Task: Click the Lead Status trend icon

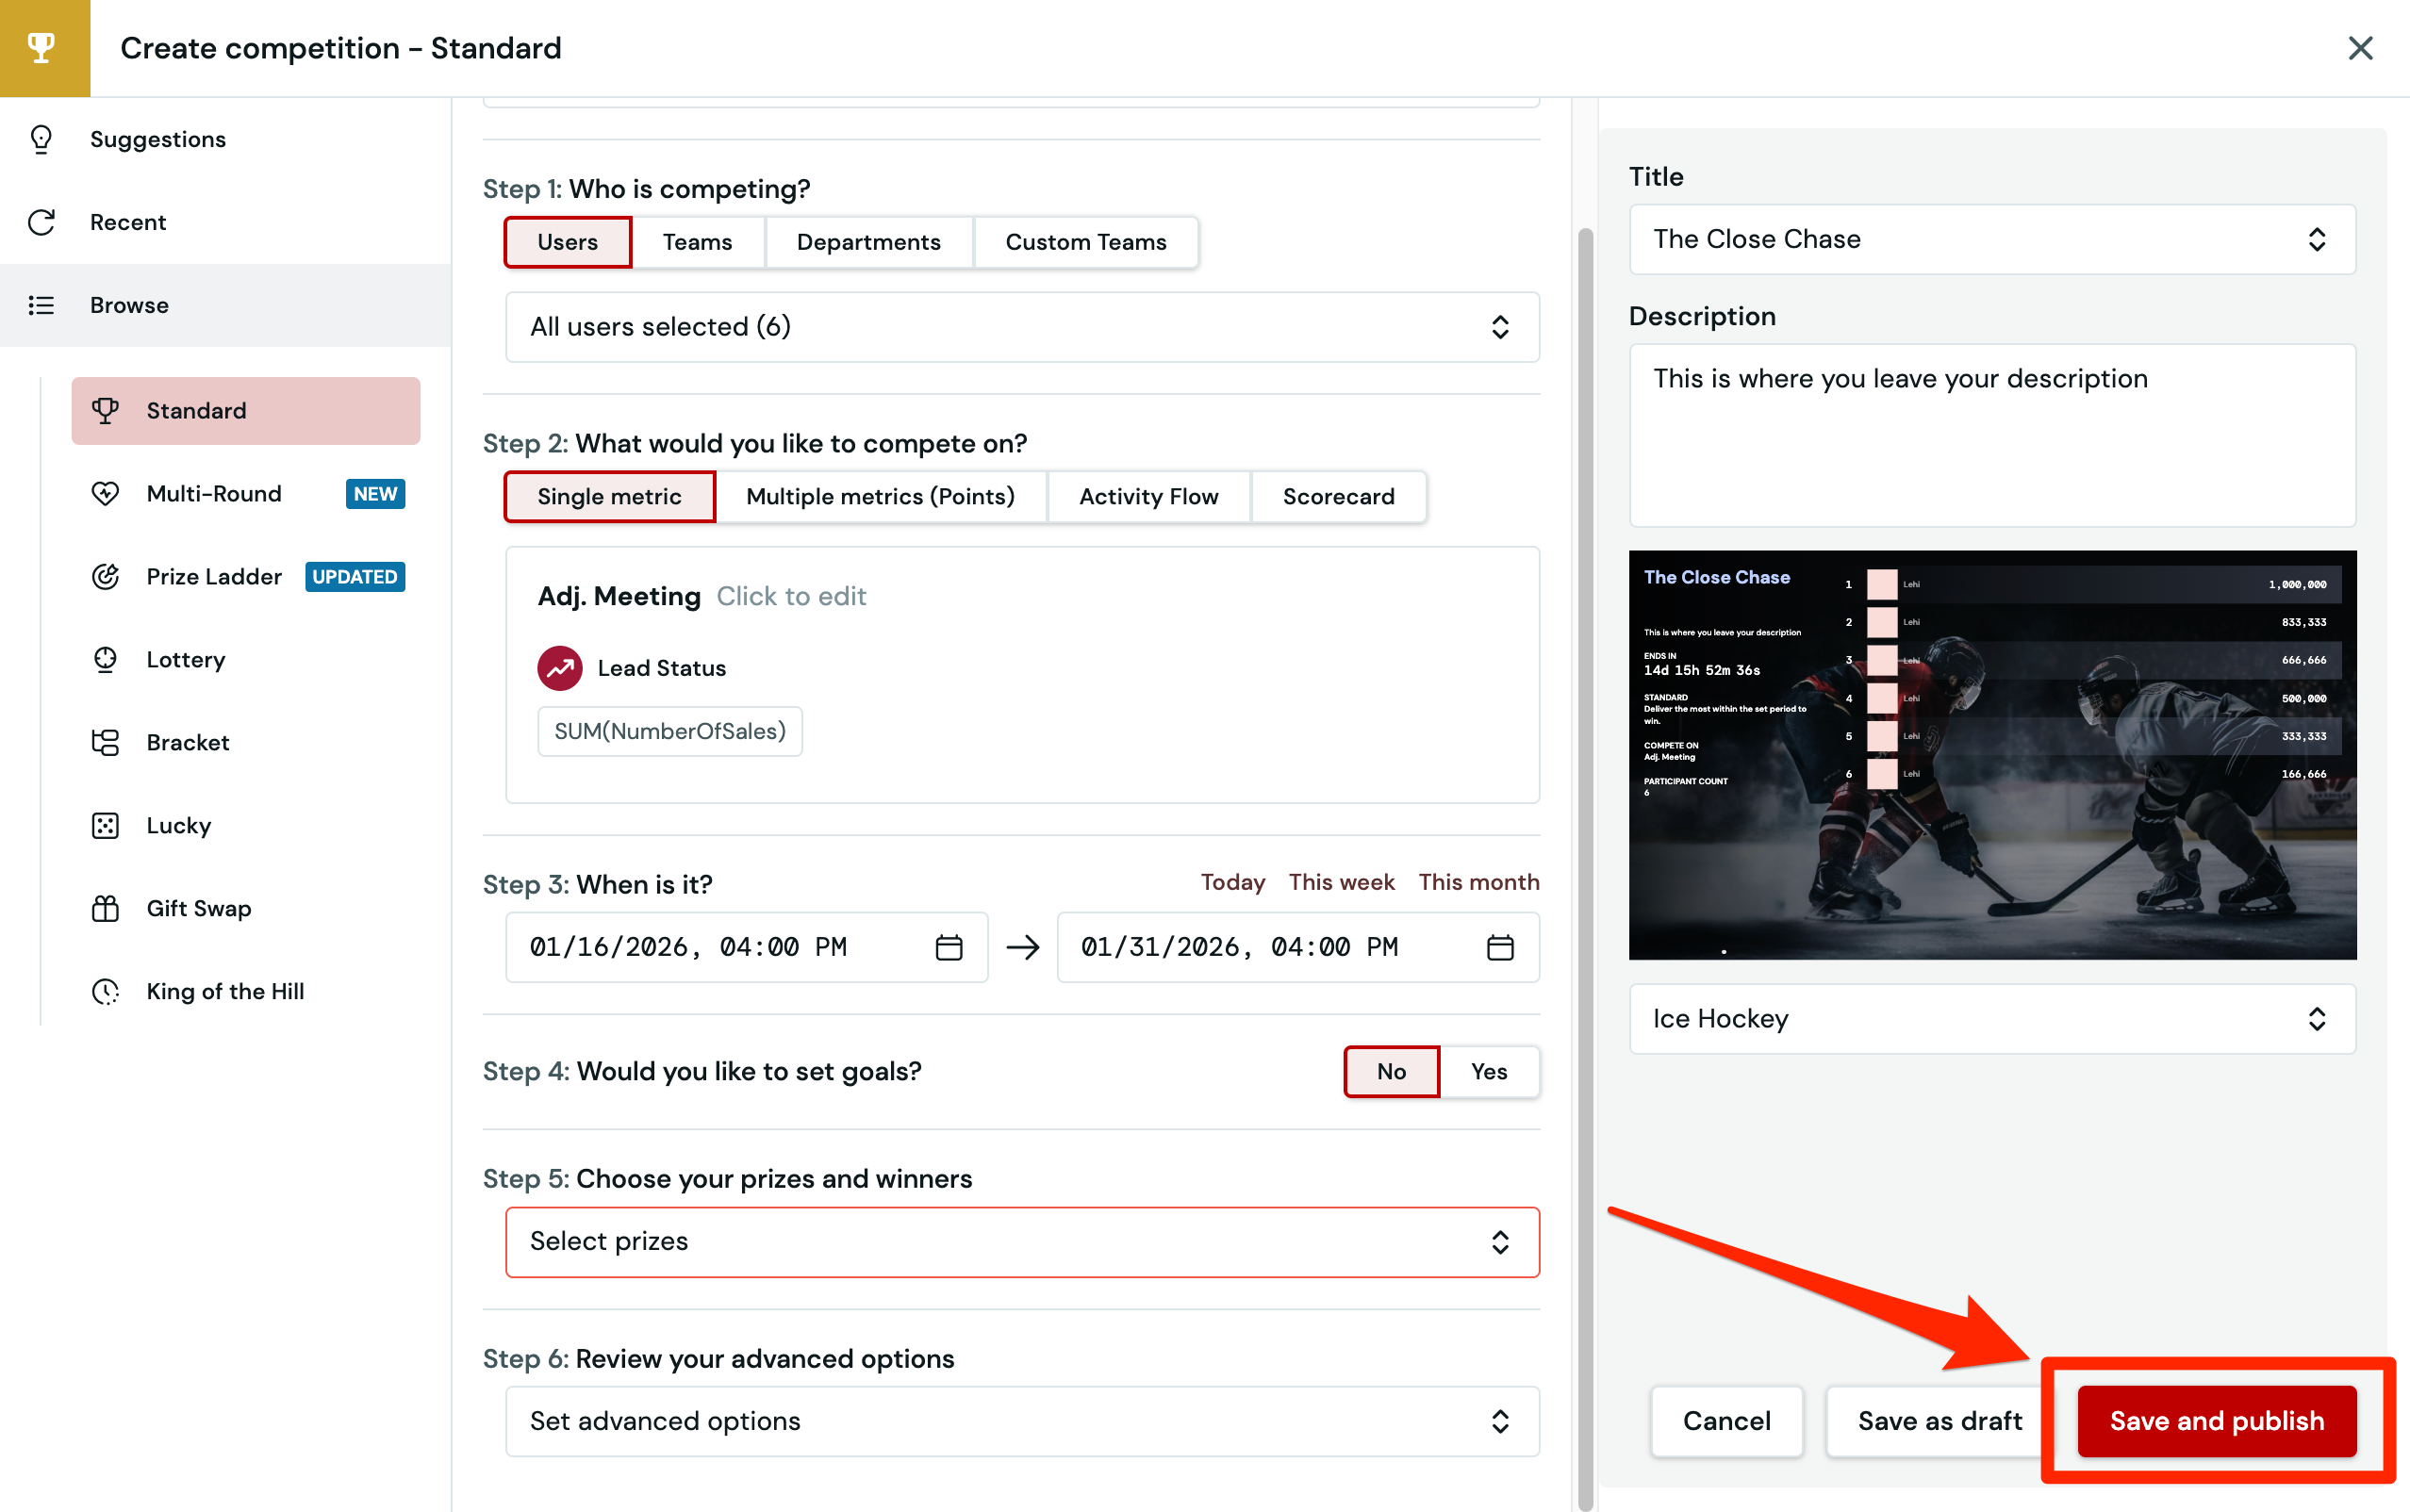Action: [560, 668]
